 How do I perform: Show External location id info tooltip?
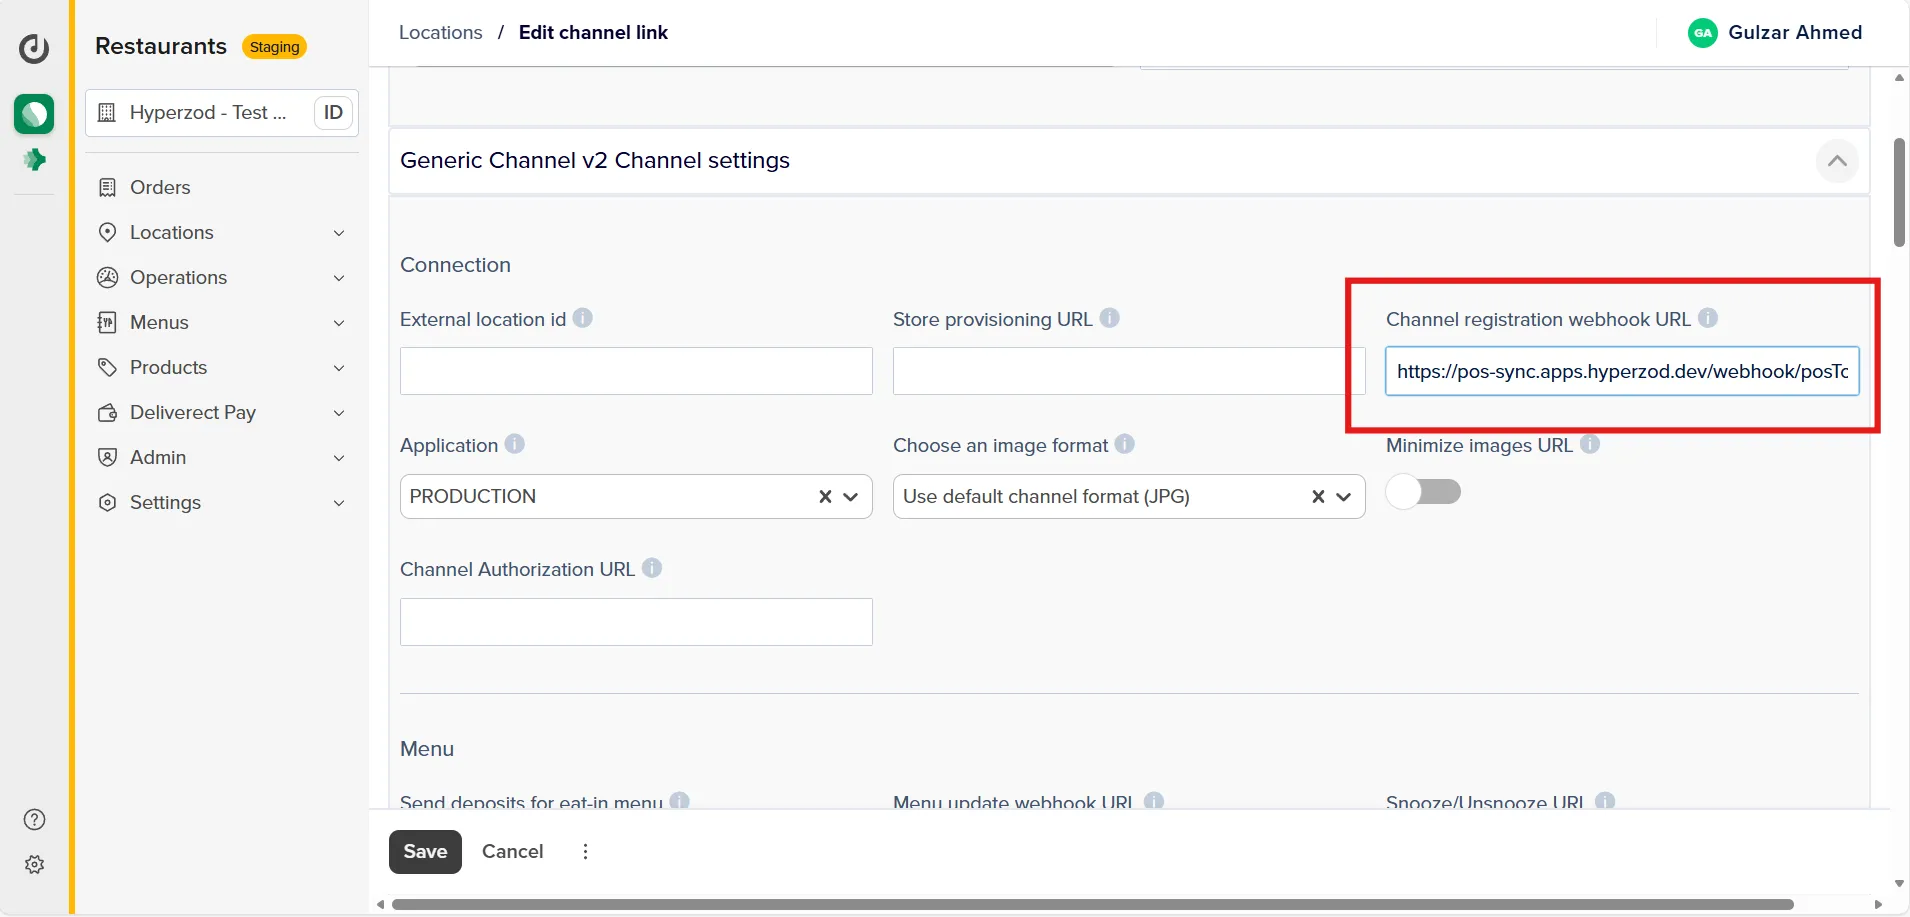coord(583,318)
